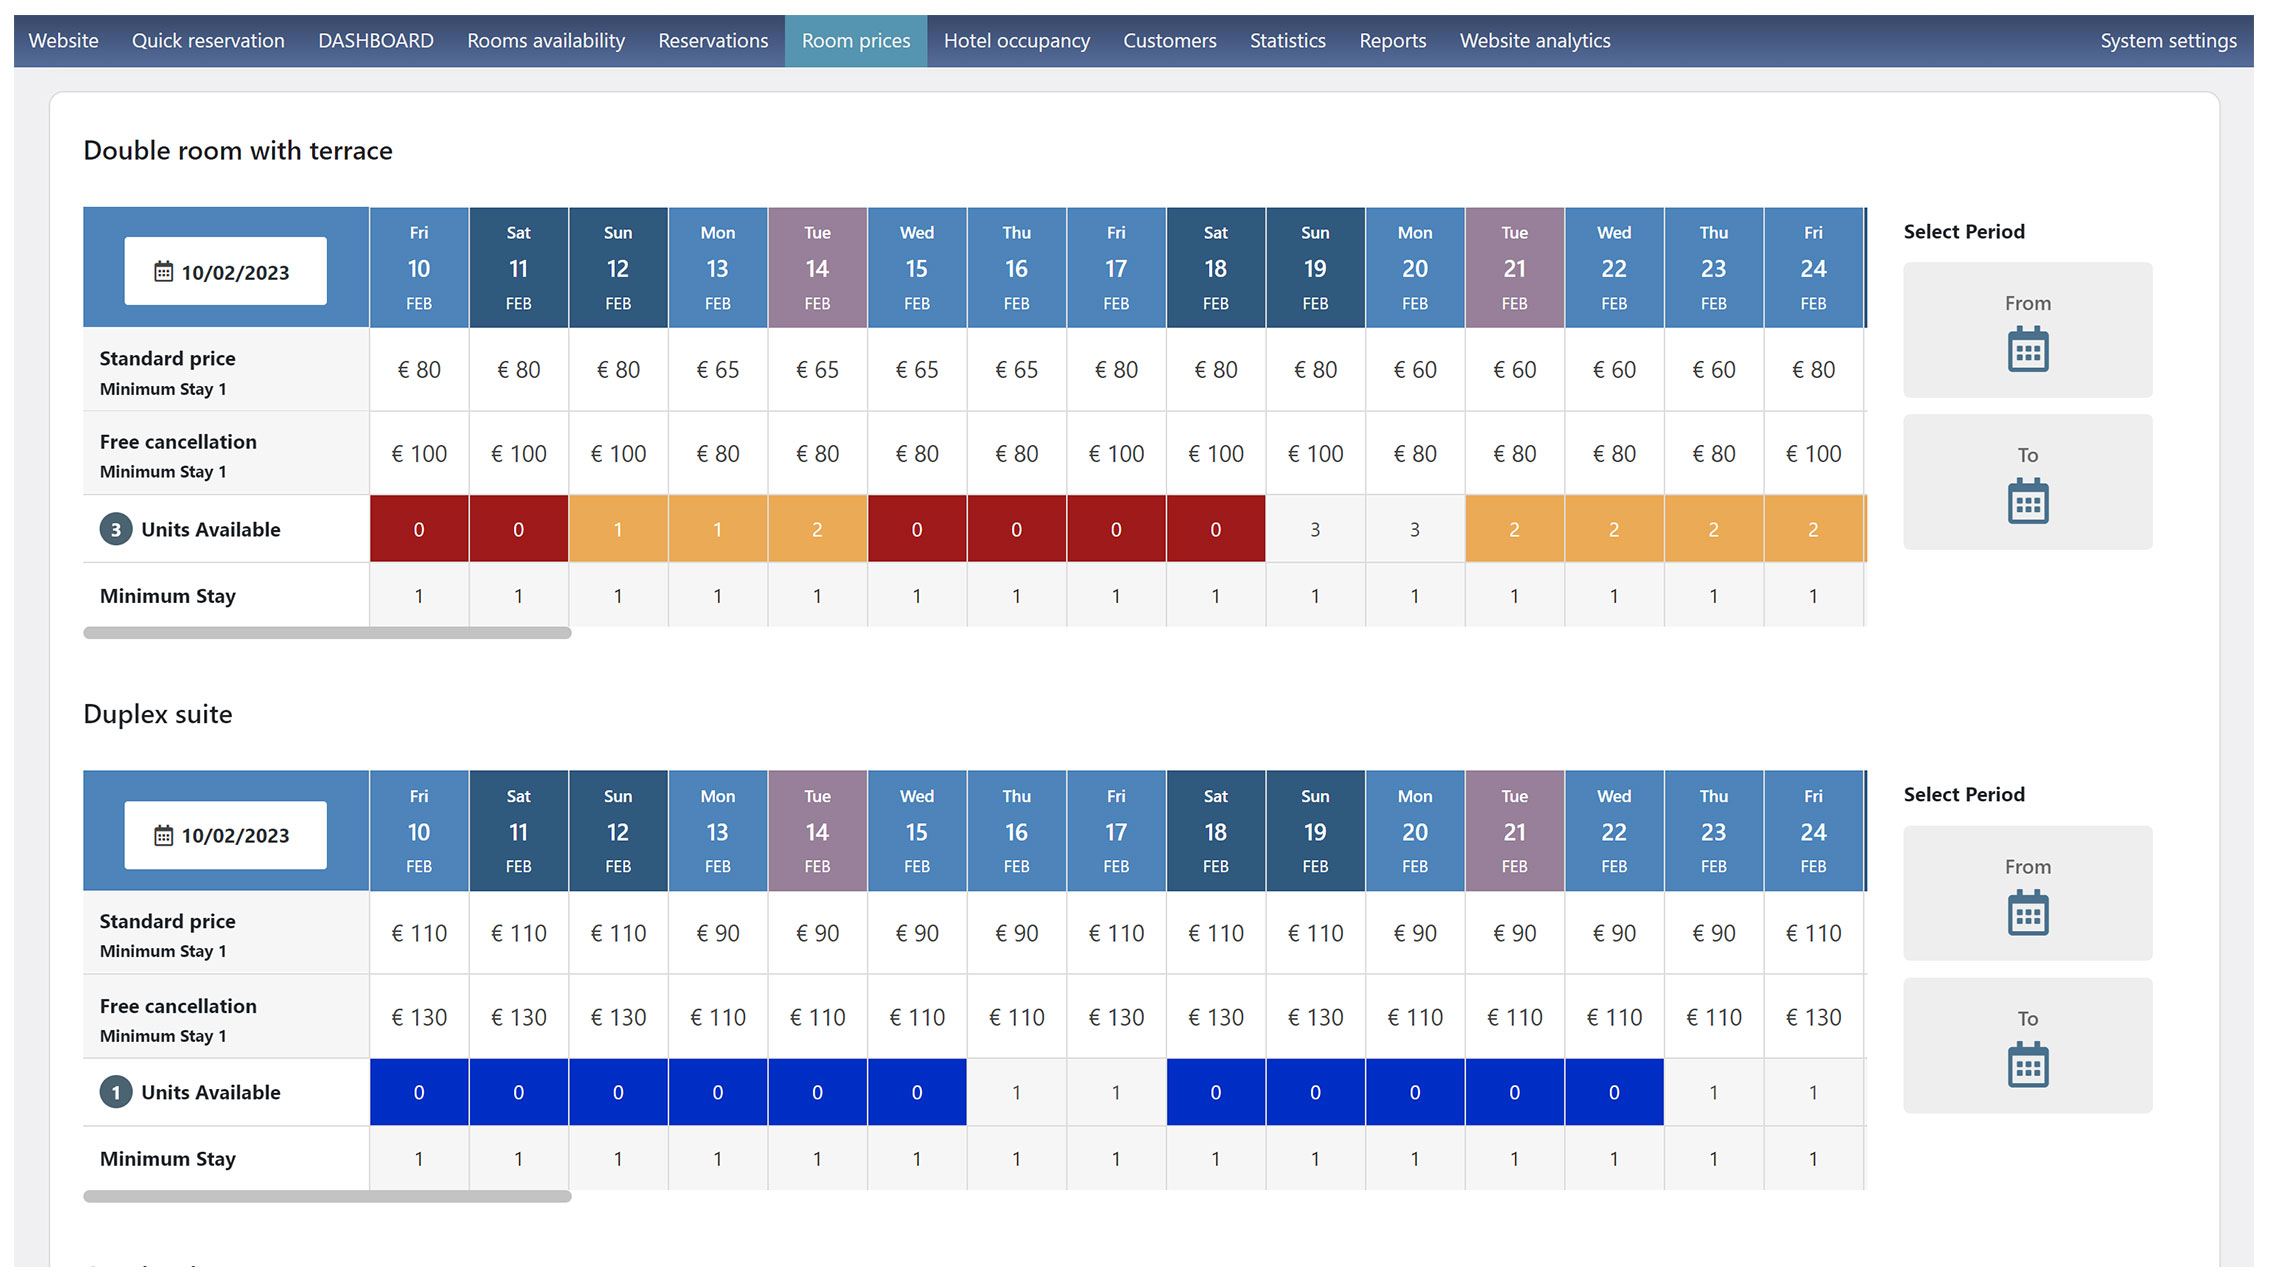Click the badge 3 beside Double room Units Available
Image resolution: width=2269 pixels, height=1280 pixels.
[116, 530]
